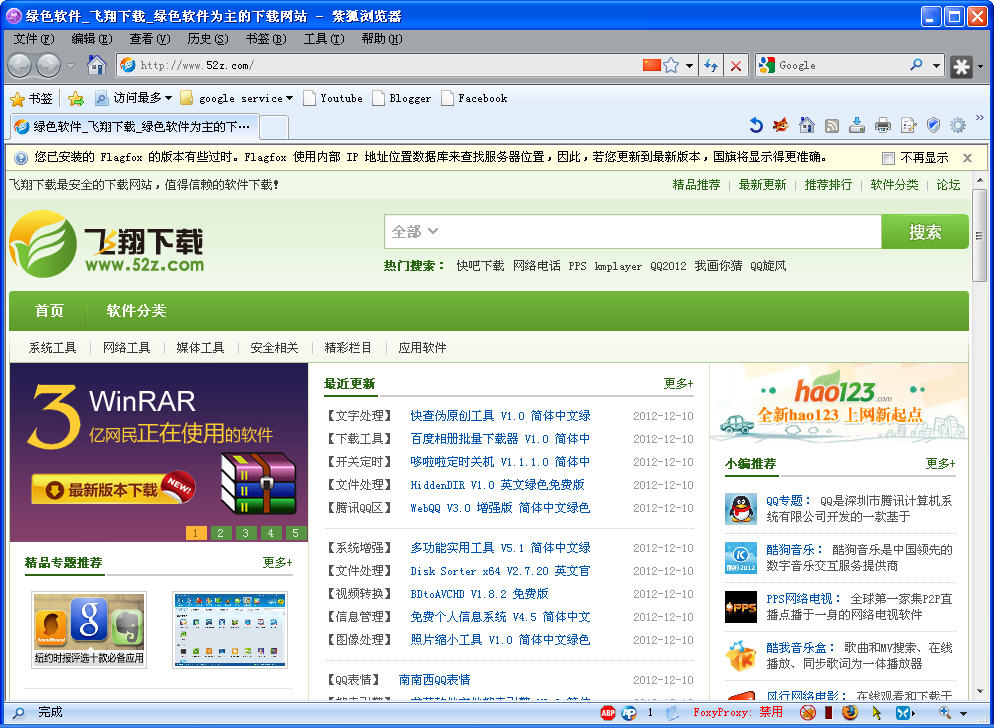This screenshot has height=728, width=994.
Task: Open the printer icon in tab toolbar
Action: (882, 125)
